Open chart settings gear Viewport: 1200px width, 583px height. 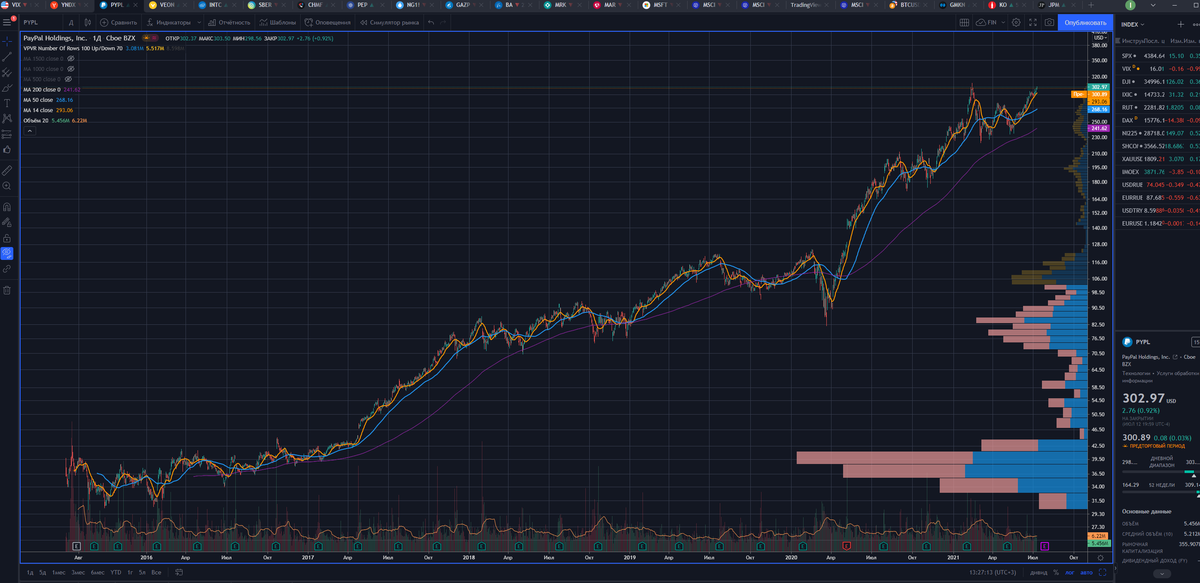(x=1016, y=21)
